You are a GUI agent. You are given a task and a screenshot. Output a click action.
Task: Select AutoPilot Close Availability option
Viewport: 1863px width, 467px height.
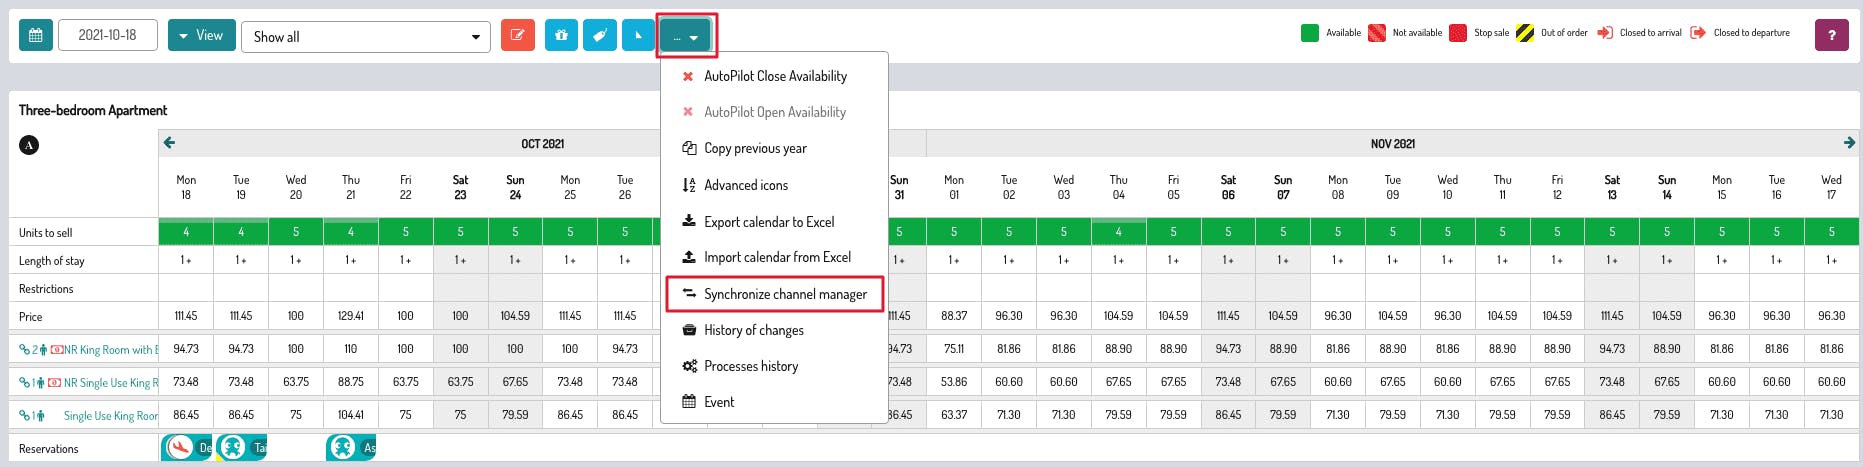tap(775, 76)
